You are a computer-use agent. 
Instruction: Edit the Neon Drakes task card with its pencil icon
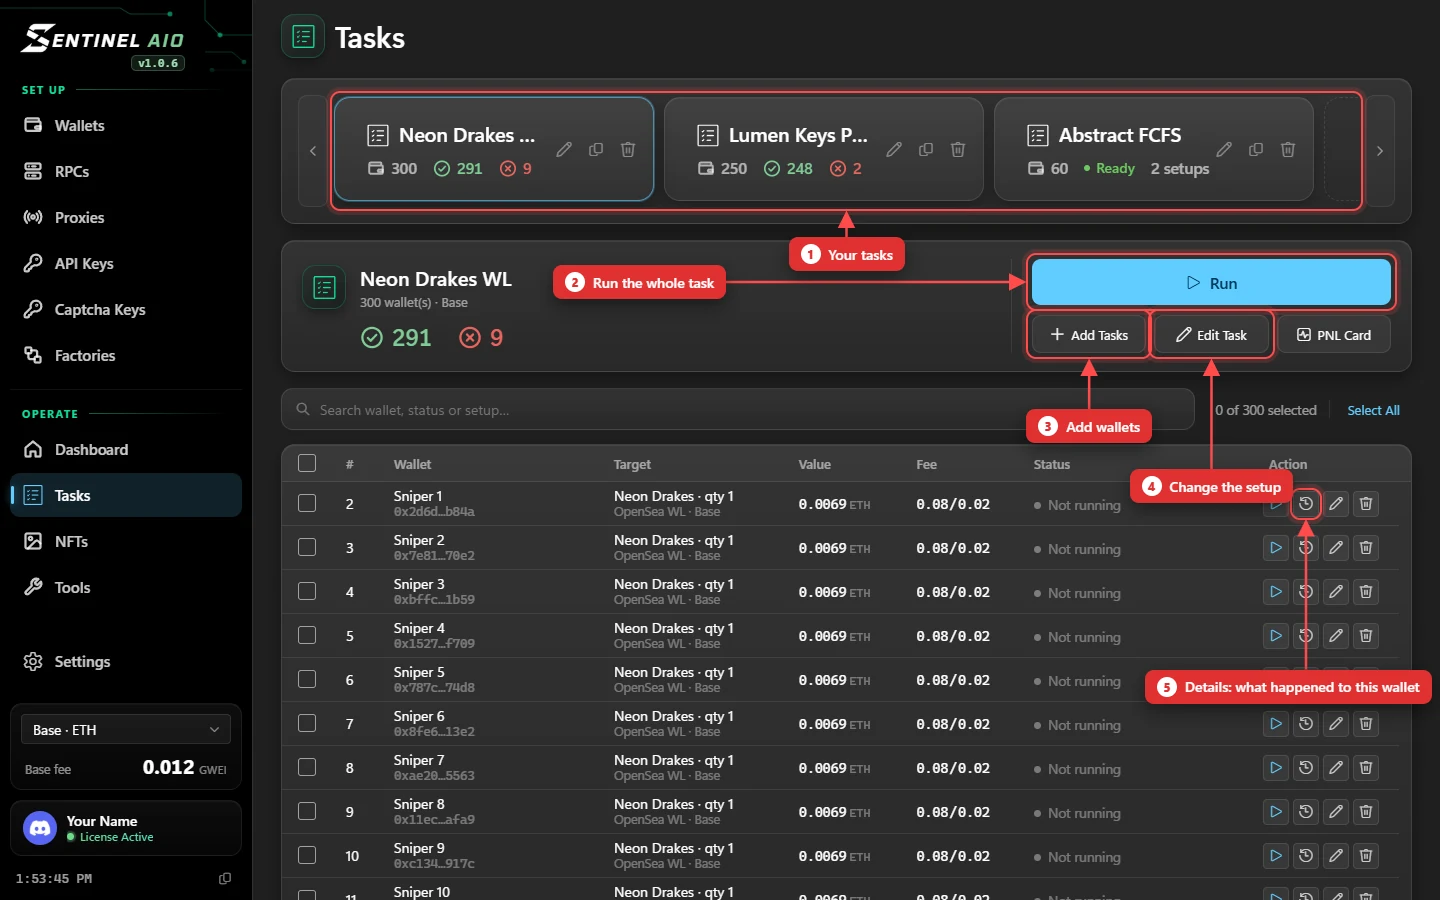[564, 149]
